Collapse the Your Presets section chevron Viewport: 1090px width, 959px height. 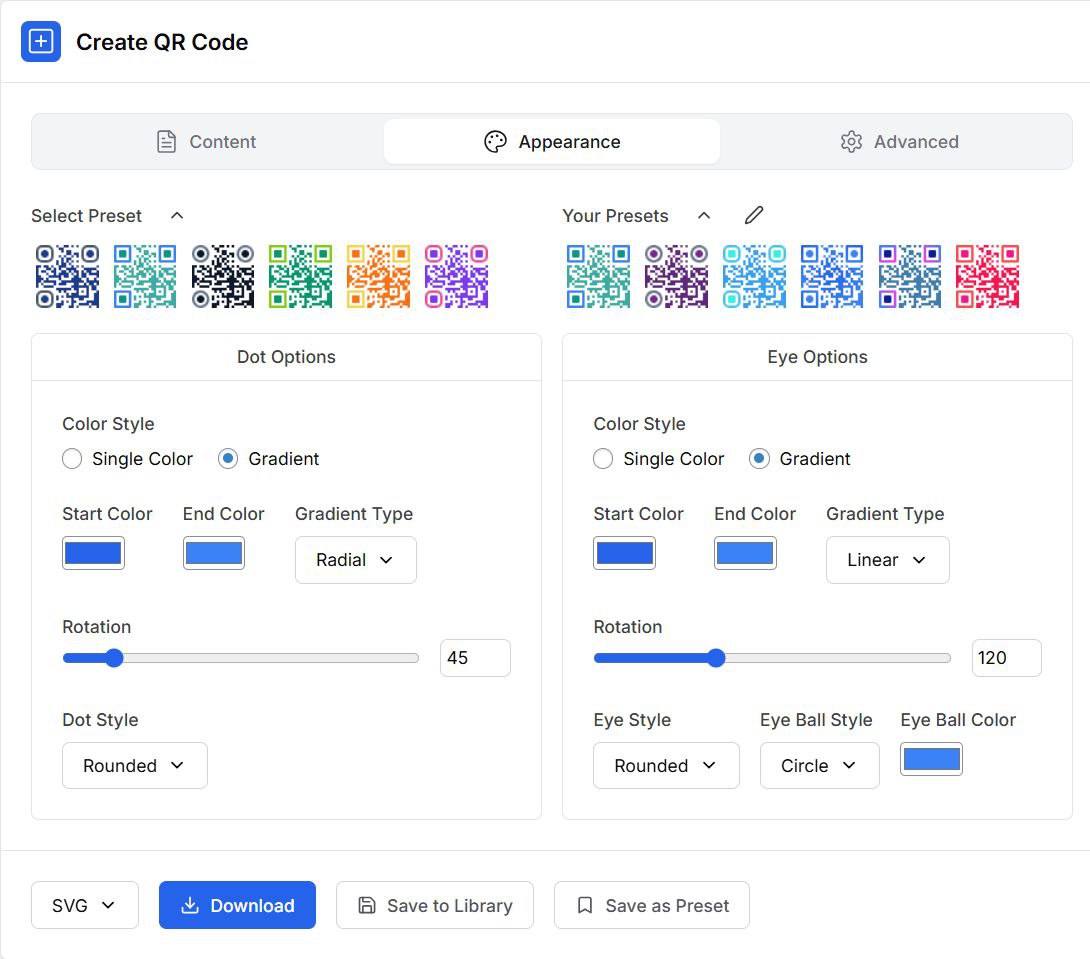click(704, 216)
